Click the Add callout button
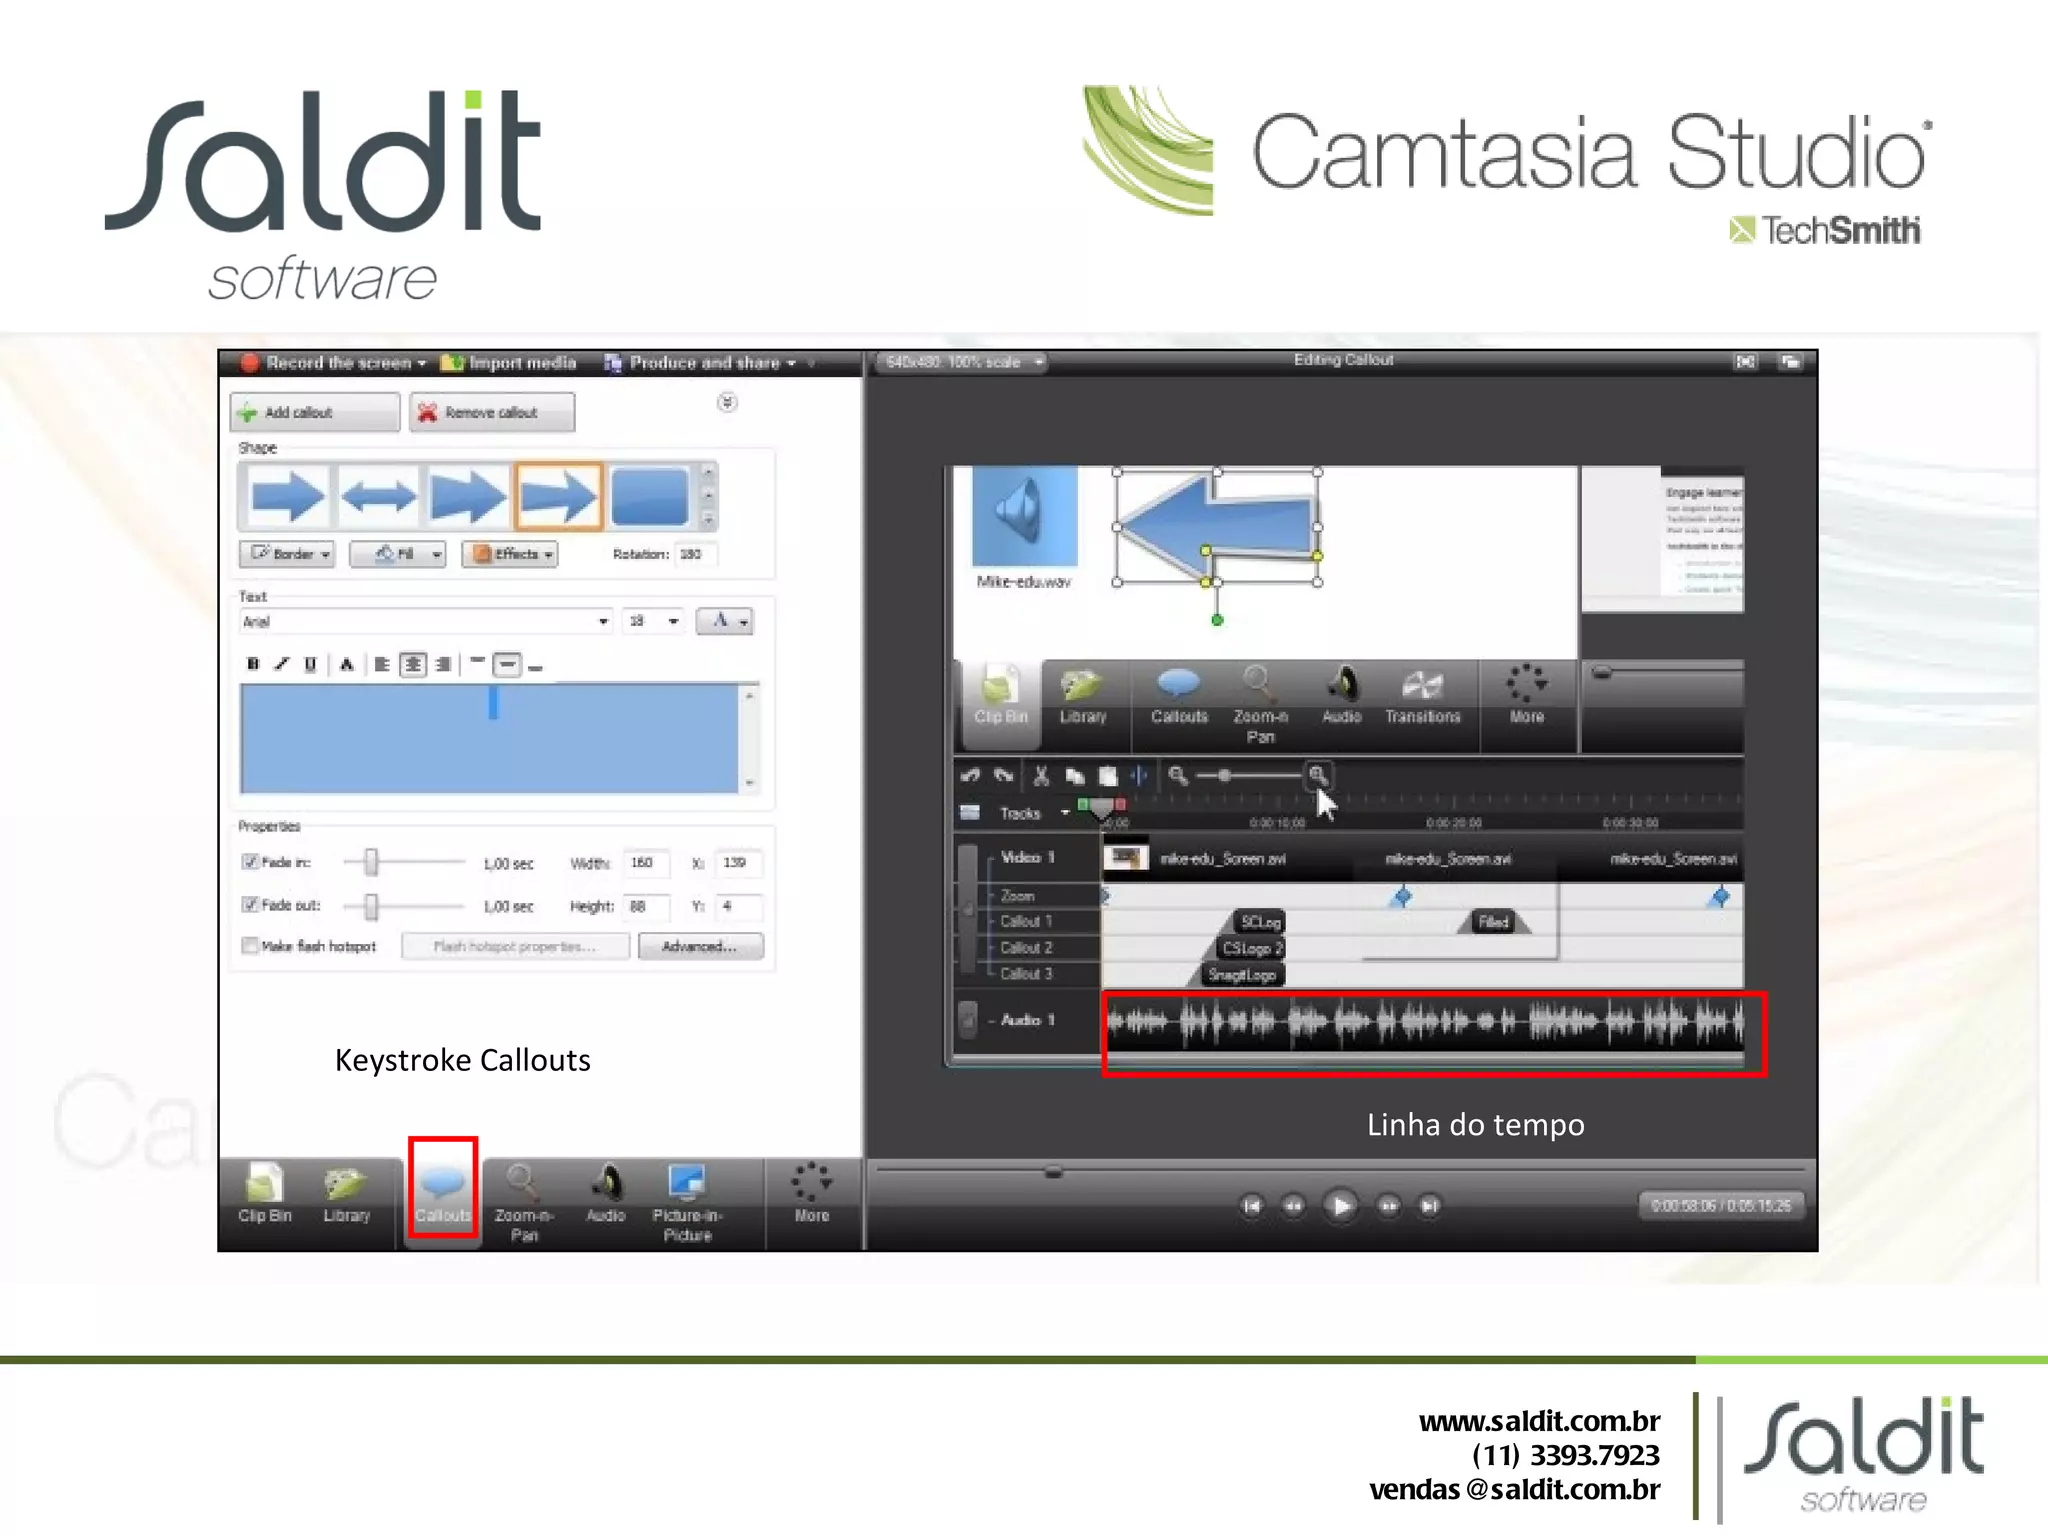This screenshot has height=1536, width=2048. [x=314, y=412]
